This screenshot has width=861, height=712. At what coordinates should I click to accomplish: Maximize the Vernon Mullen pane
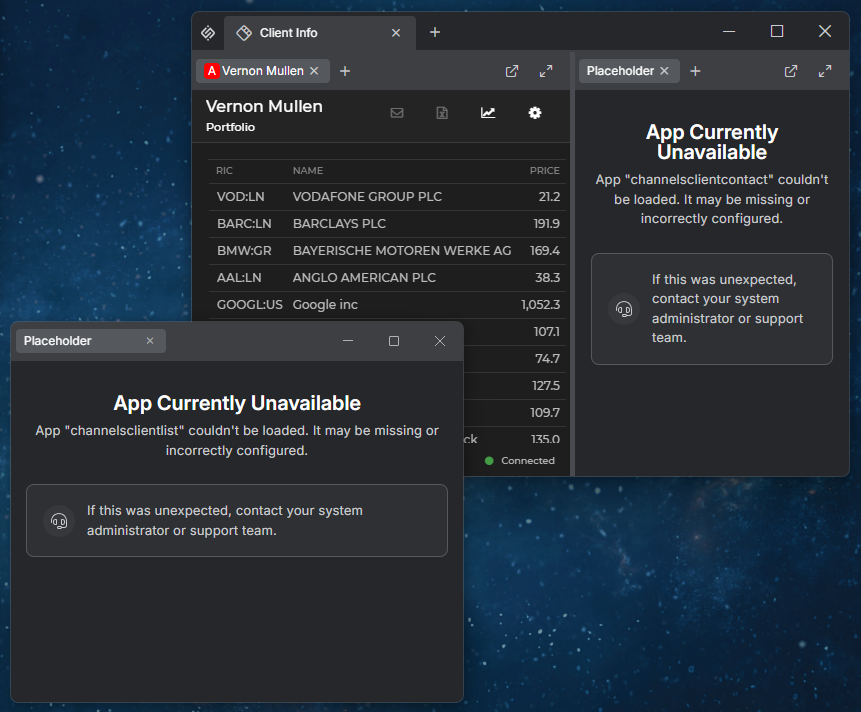tap(546, 71)
